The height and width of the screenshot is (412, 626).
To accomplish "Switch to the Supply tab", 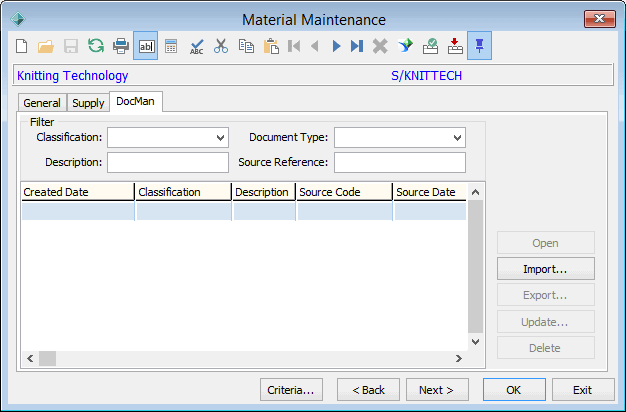I will (x=88, y=103).
